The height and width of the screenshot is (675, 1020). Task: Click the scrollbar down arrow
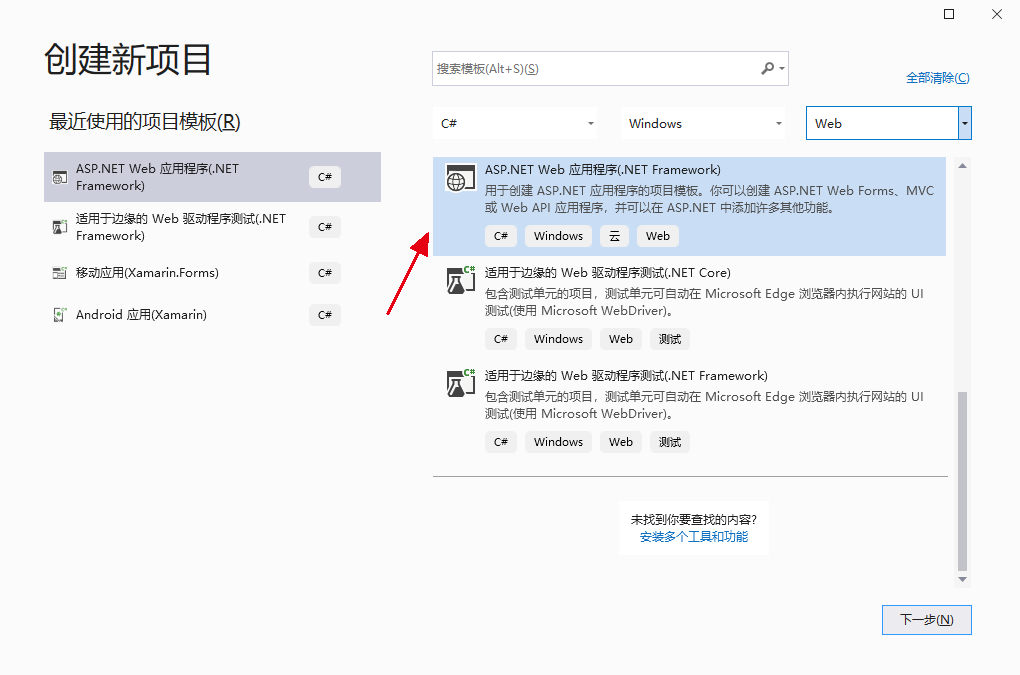click(x=961, y=578)
